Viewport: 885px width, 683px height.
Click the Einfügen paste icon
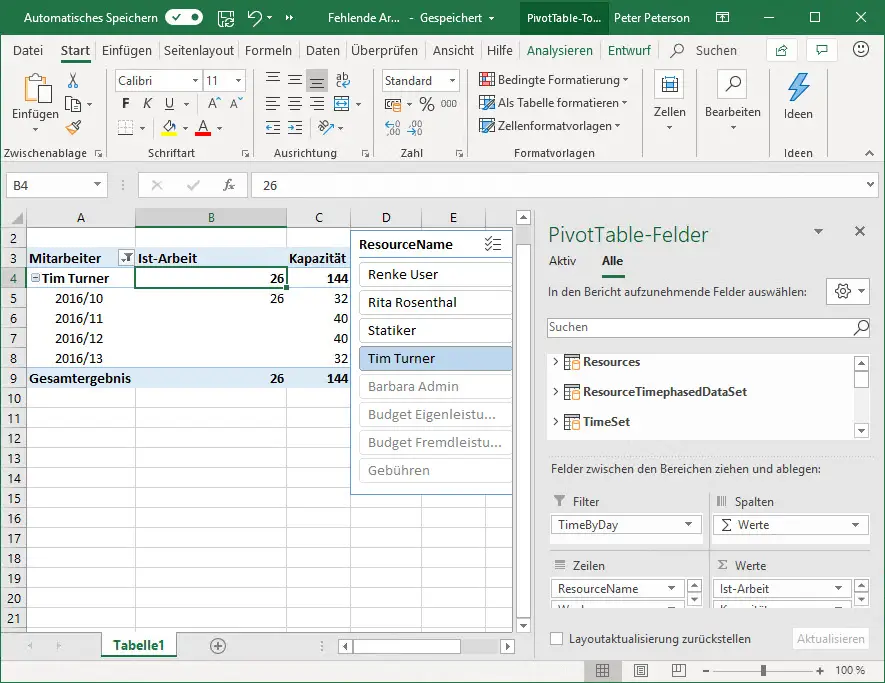pyautogui.click(x=37, y=89)
